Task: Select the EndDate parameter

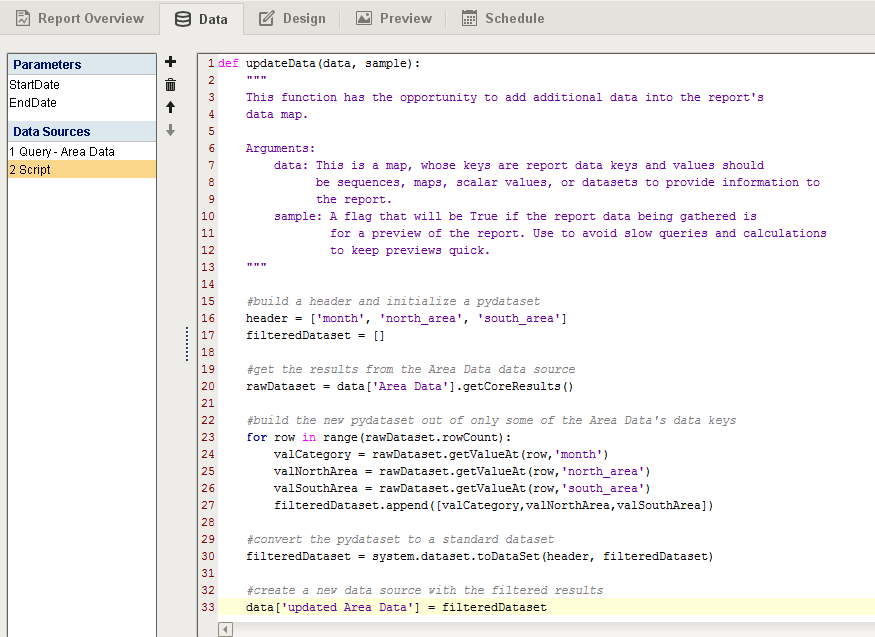Action: coord(33,103)
